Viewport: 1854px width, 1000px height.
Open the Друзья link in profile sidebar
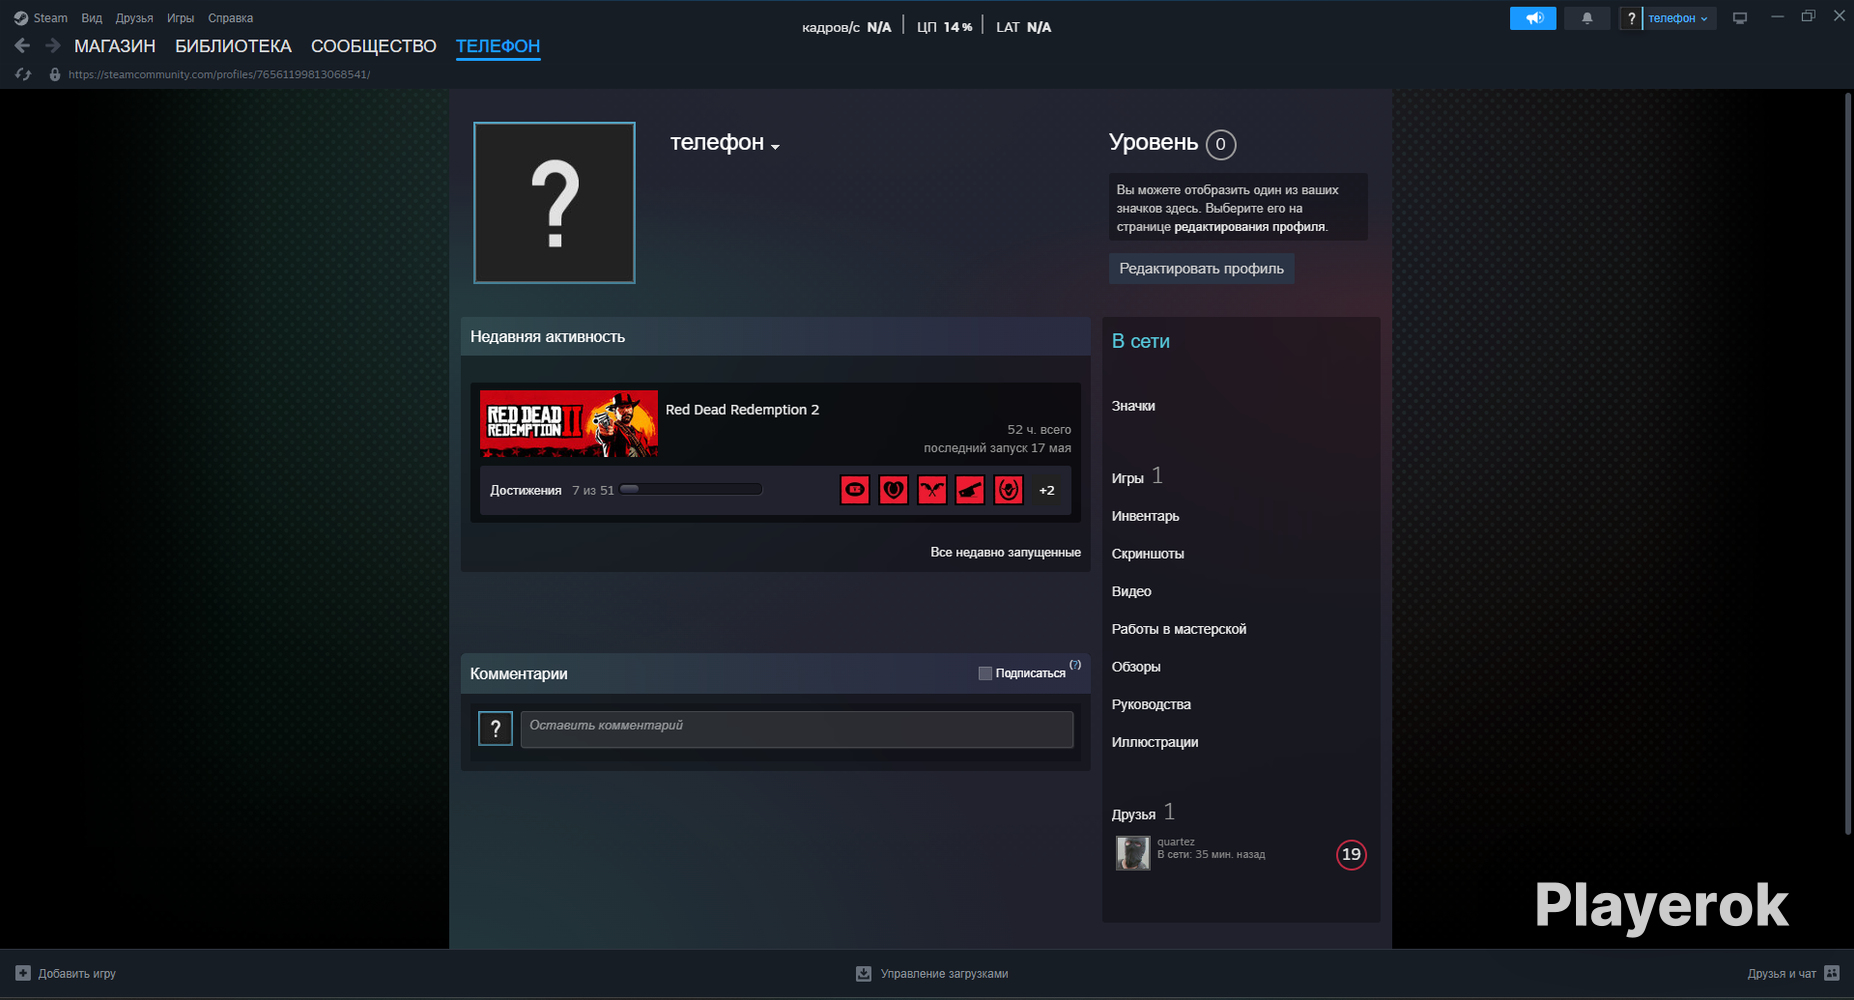pyautogui.click(x=1133, y=814)
